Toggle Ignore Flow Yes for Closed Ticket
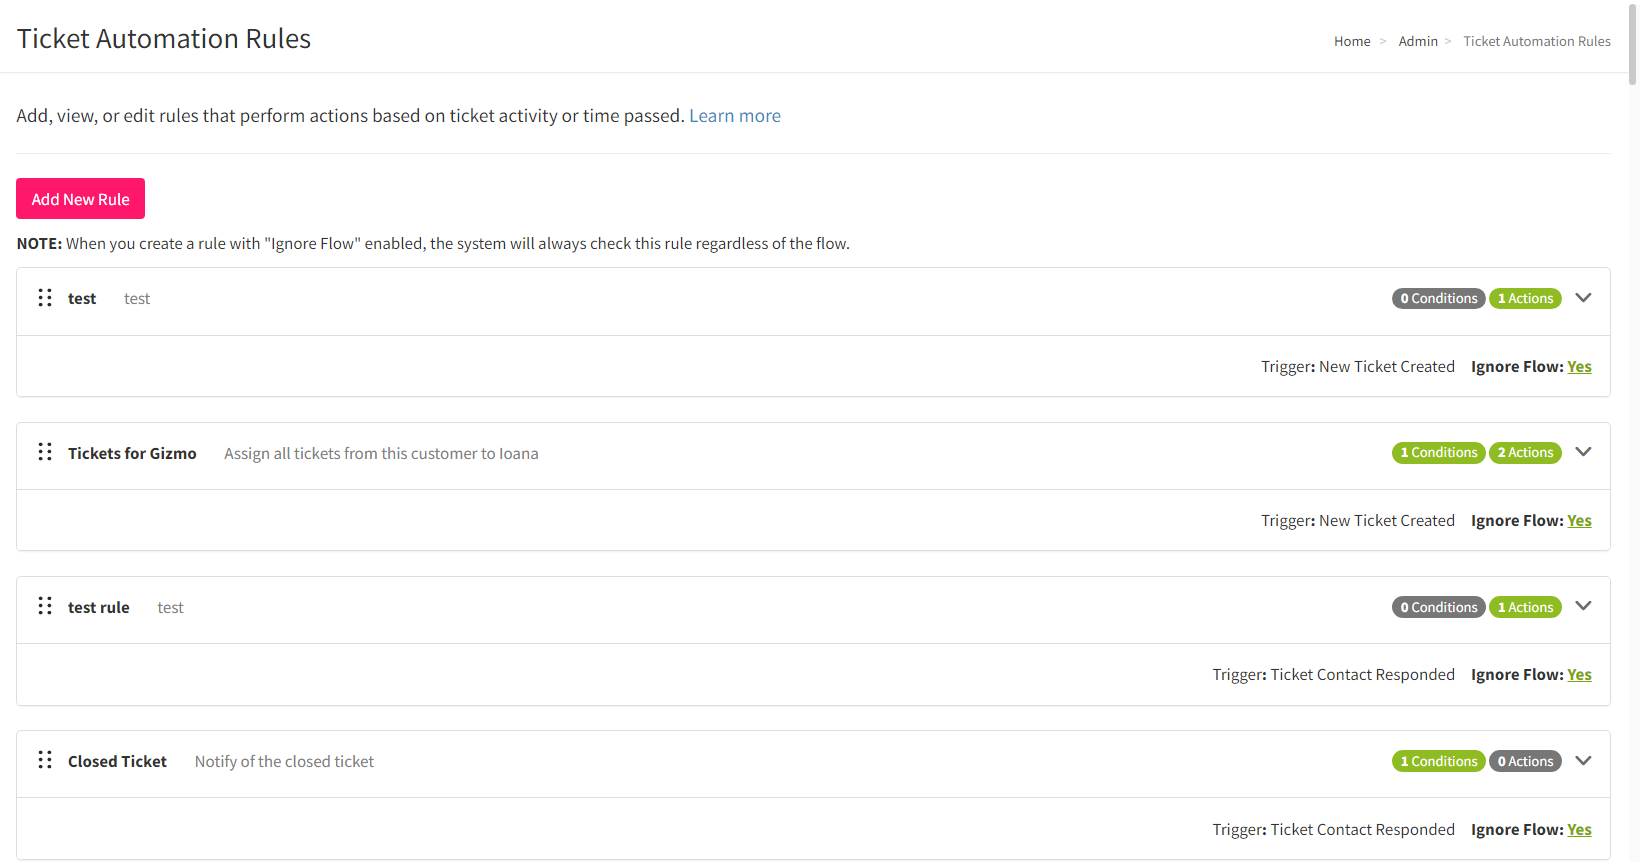 [x=1579, y=830]
